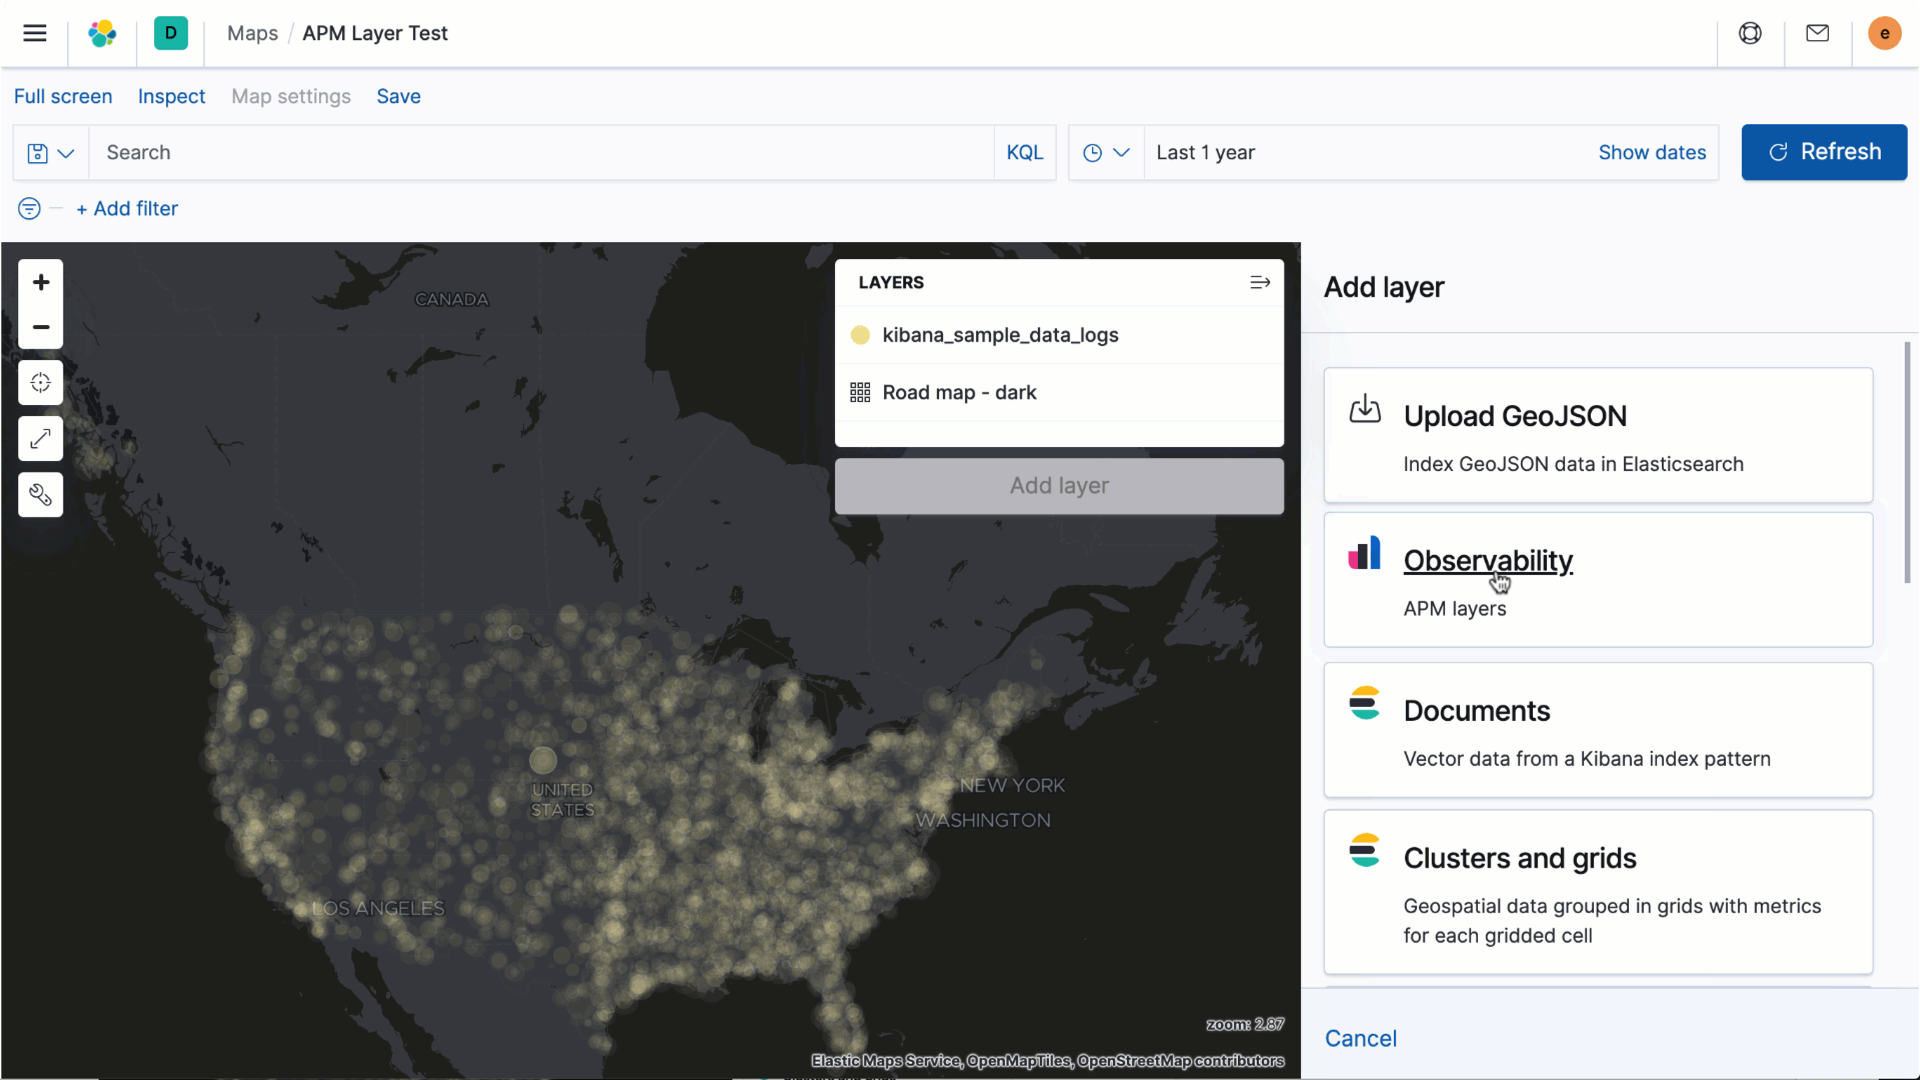Select the set view crosshair map tool
Screen dimensions: 1920x1080
coord(40,383)
